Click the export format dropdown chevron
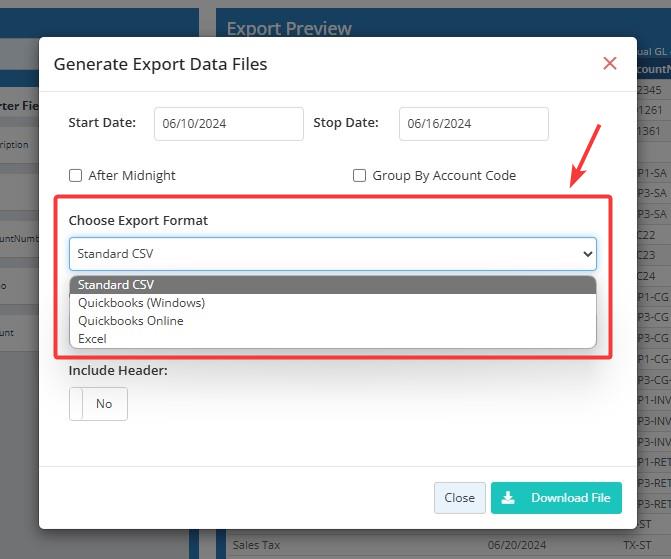Image resolution: width=671 pixels, height=559 pixels. coord(587,254)
